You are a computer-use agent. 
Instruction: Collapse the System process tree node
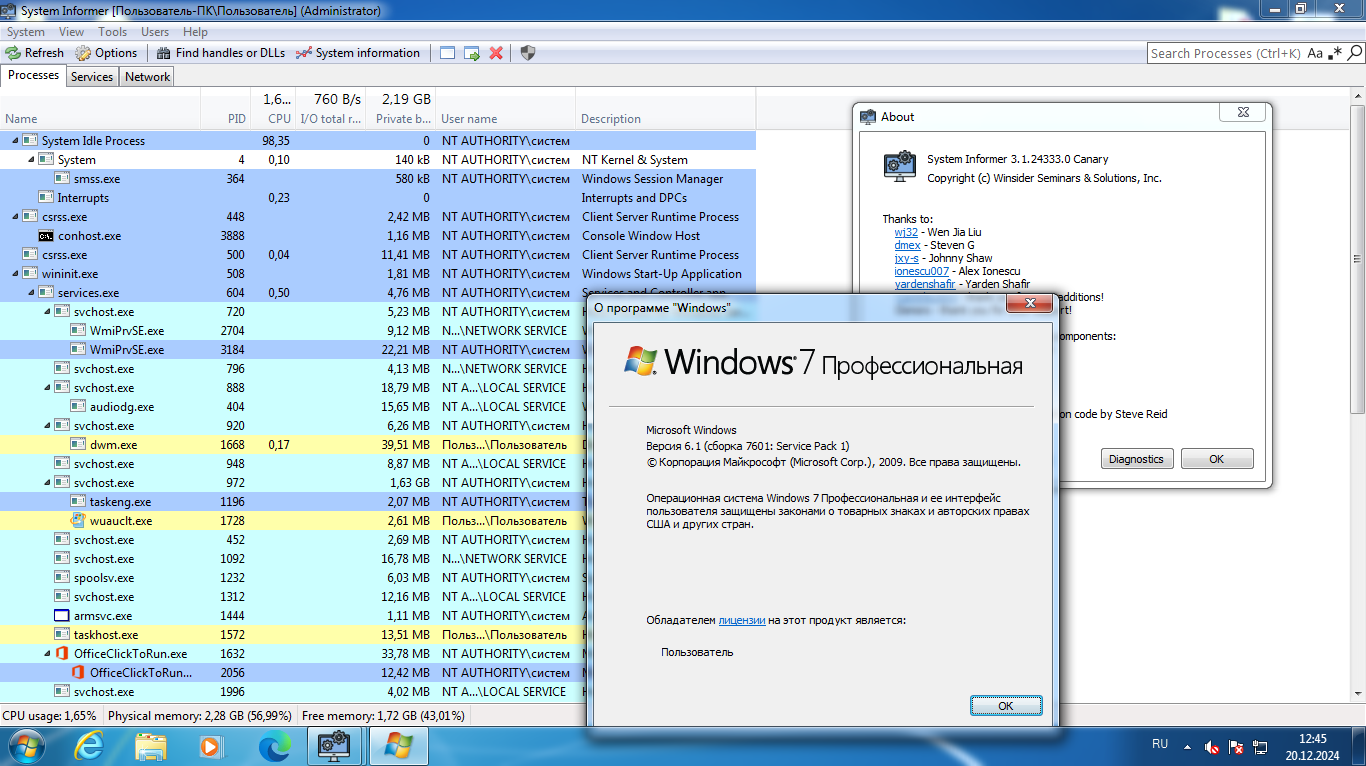pyautogui.click(x=30, y=160)
